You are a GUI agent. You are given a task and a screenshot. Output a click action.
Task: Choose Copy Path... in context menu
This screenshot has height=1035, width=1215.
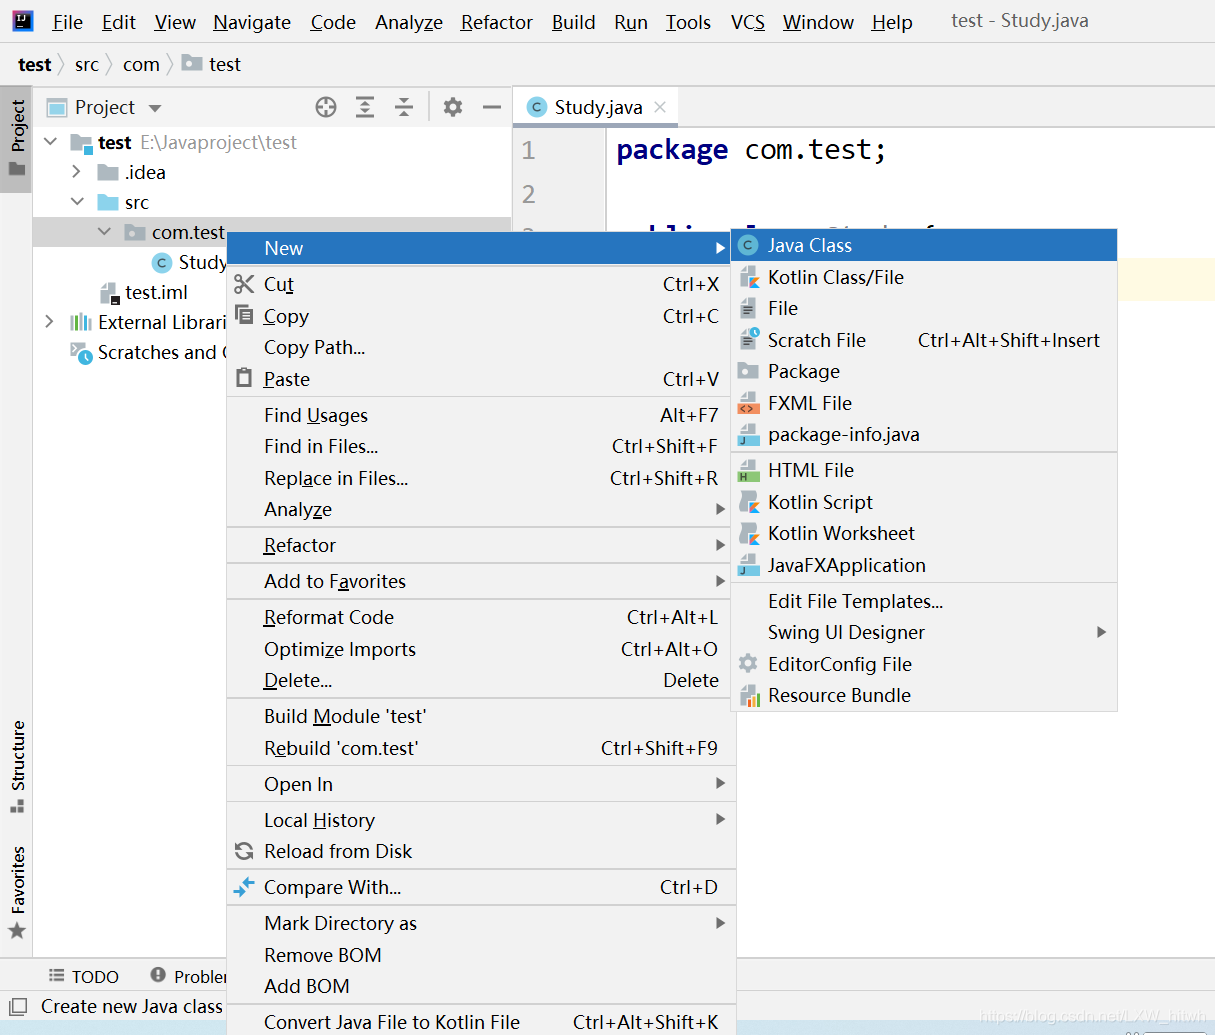coord(481,347)
